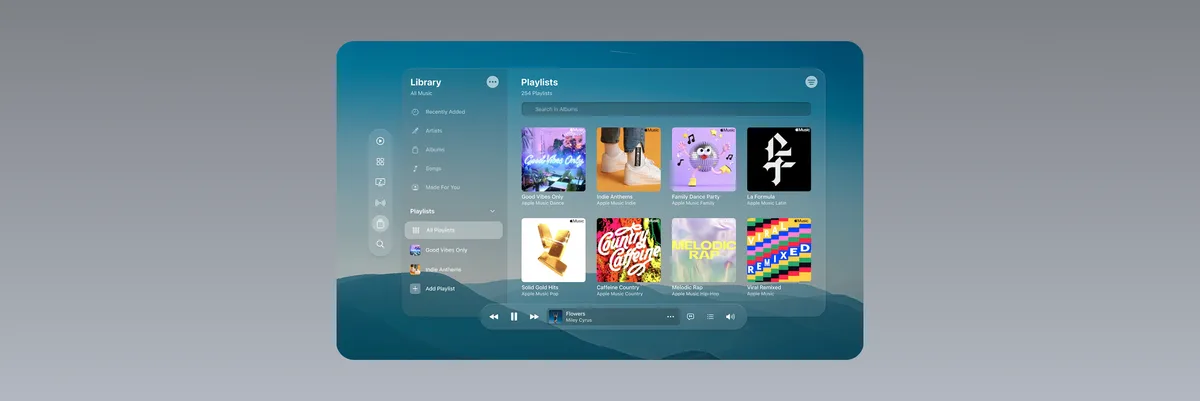Open the La Formula playlist cover
Viewport: 1200px width, 401px height.
(779, 159)
